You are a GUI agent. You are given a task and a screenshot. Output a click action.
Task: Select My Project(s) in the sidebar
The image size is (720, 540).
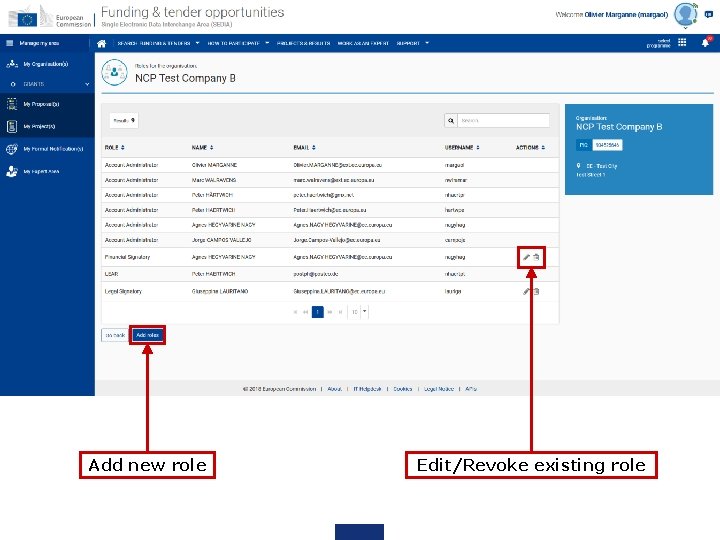(39, 126)
